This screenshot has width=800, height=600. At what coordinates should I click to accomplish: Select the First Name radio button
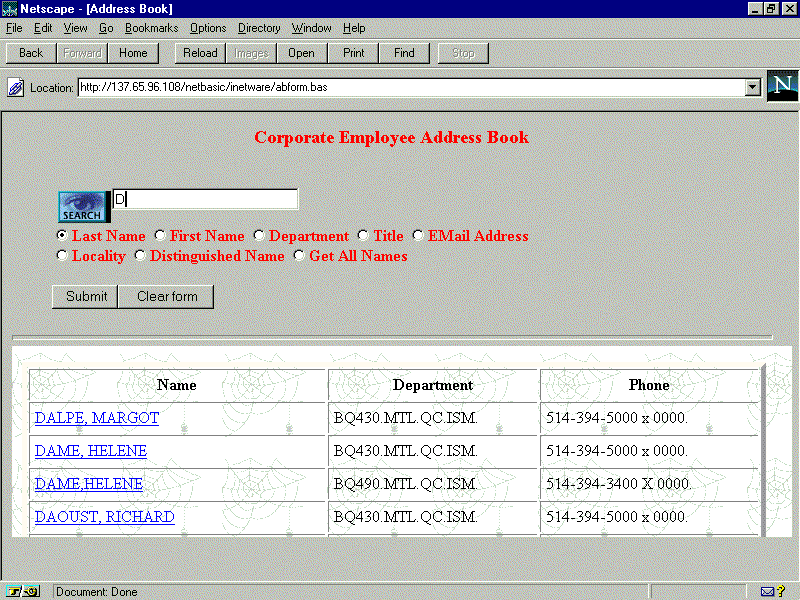(x=160, y=235)
